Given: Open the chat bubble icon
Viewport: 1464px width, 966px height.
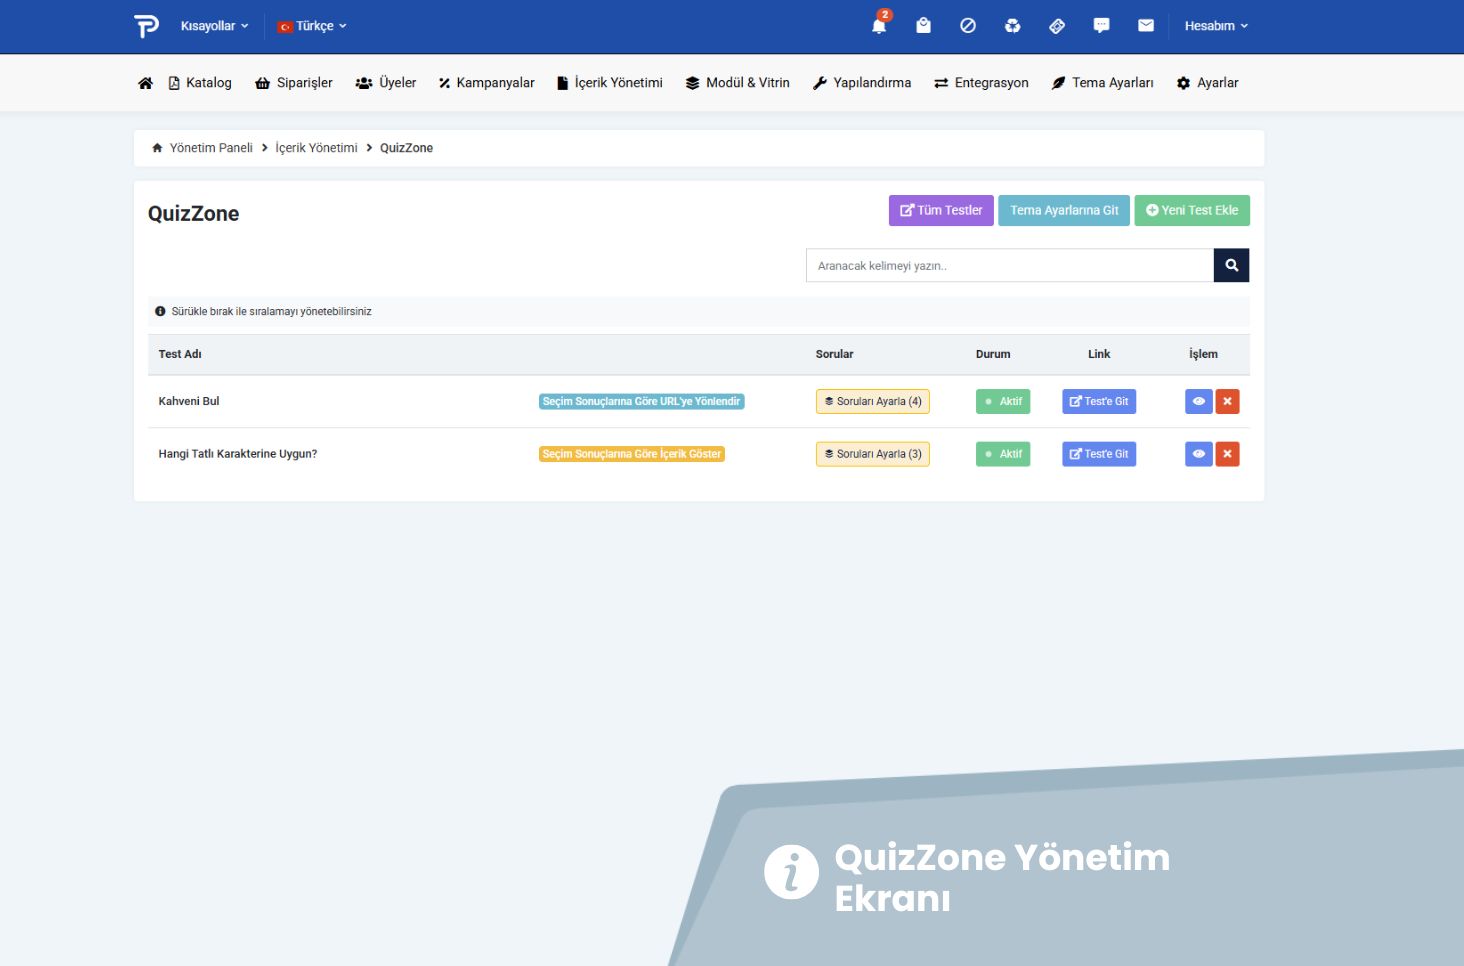Looking at the screenshot, I should [1101, 26].
